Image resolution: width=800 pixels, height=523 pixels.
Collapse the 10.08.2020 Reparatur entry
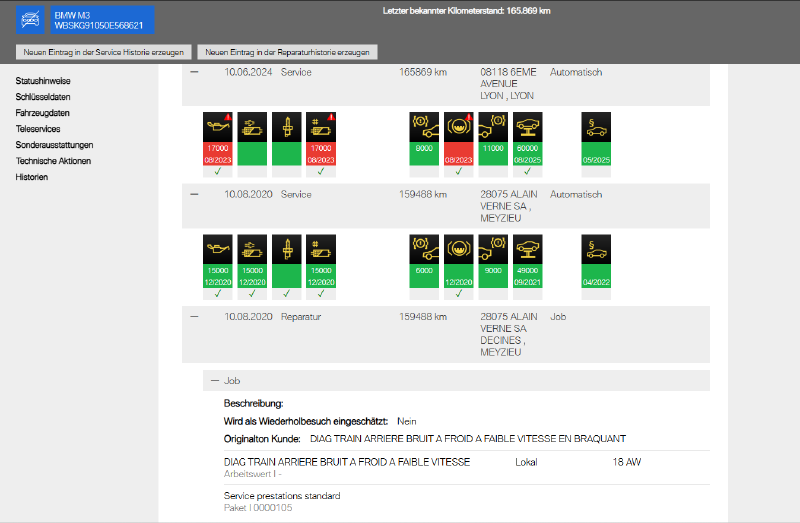click(194, 316)
